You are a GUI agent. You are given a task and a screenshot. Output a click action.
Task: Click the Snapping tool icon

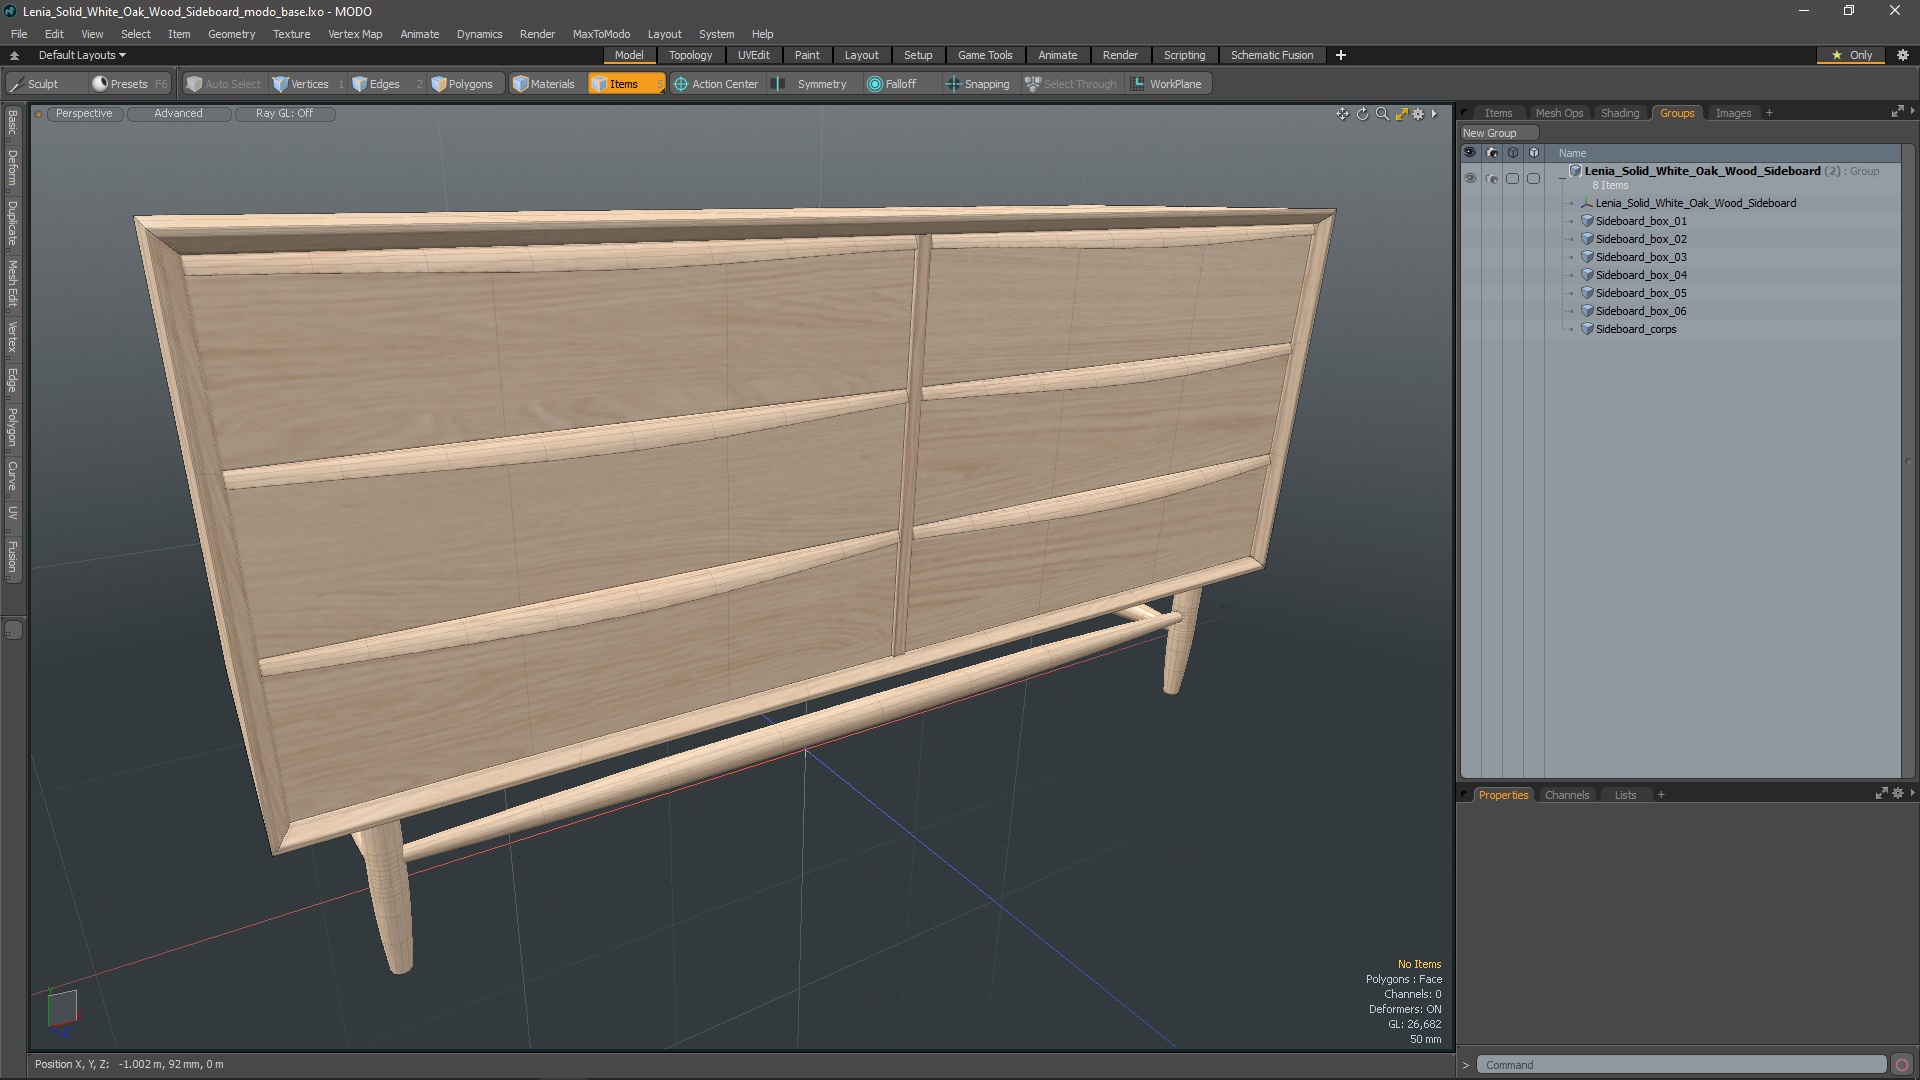[953, 84]
